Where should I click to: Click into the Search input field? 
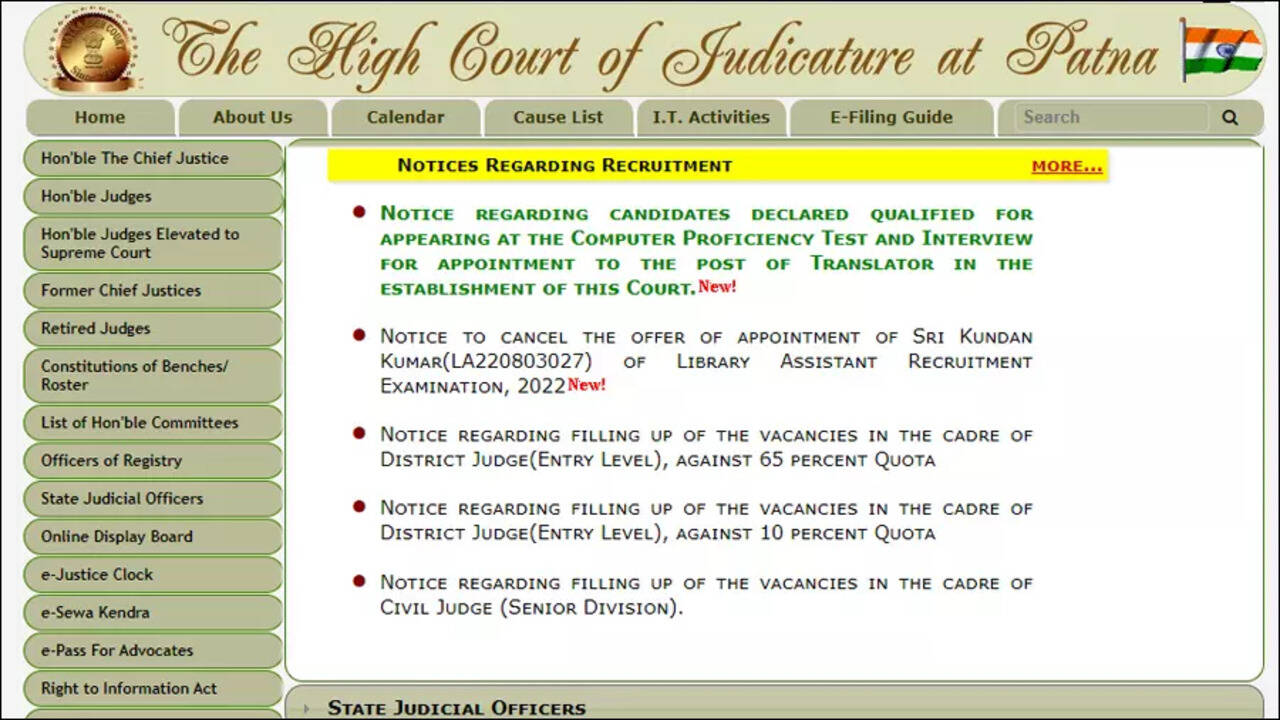click(1110, 118)
